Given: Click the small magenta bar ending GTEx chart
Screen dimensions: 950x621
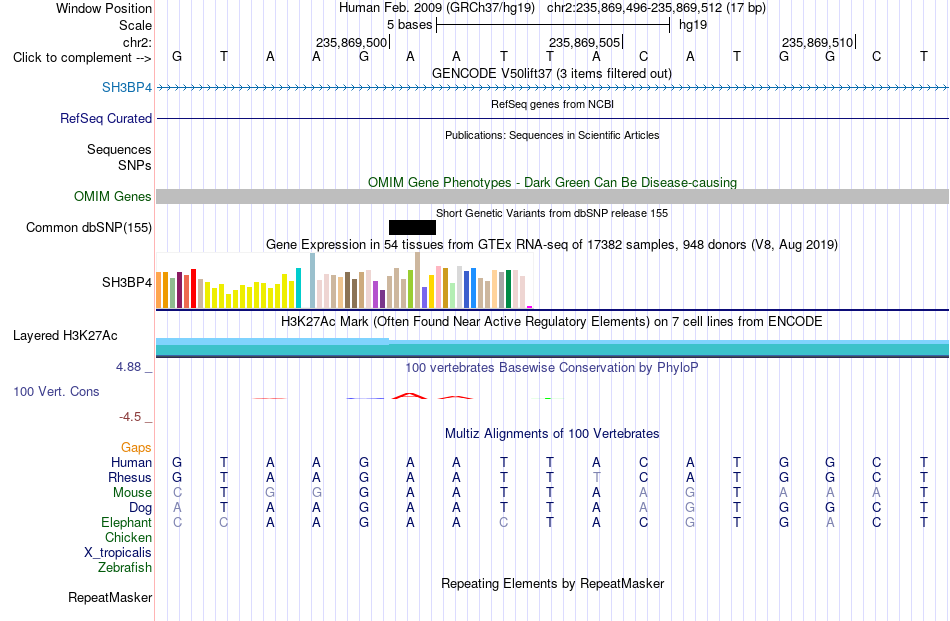Looking at the screenshot, I should point(530,307).
